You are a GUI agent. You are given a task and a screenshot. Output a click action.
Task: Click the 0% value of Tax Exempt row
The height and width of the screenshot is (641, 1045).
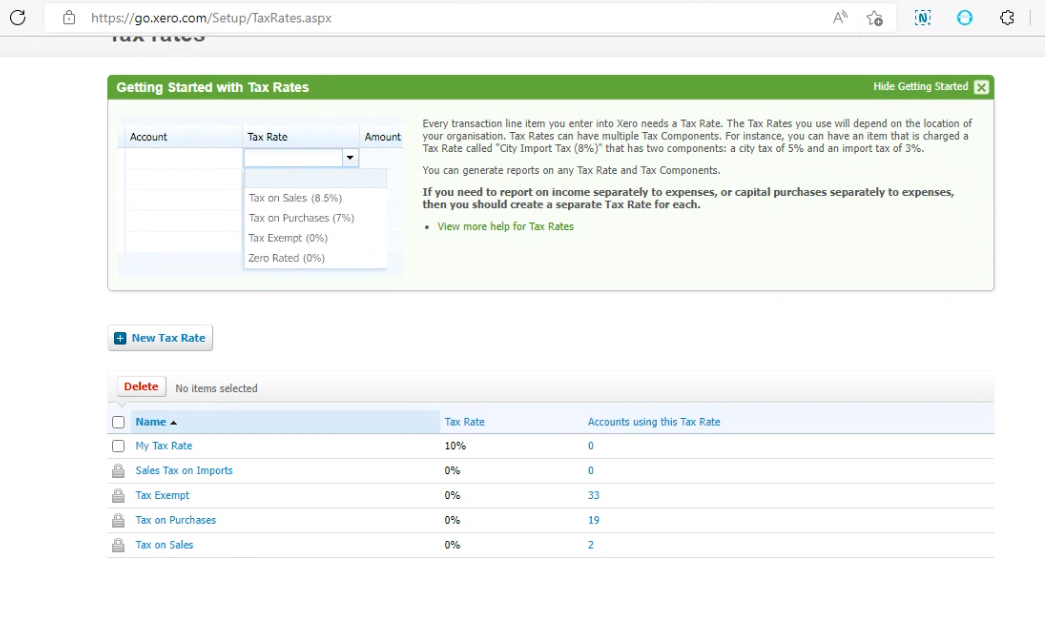click(x=453, y=495)
